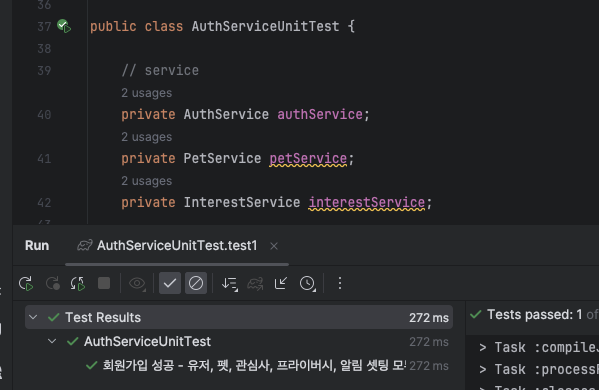Click the underlined interestService field
The width and height of the screenshot is (599, 390).
click(x=366, y=202)
